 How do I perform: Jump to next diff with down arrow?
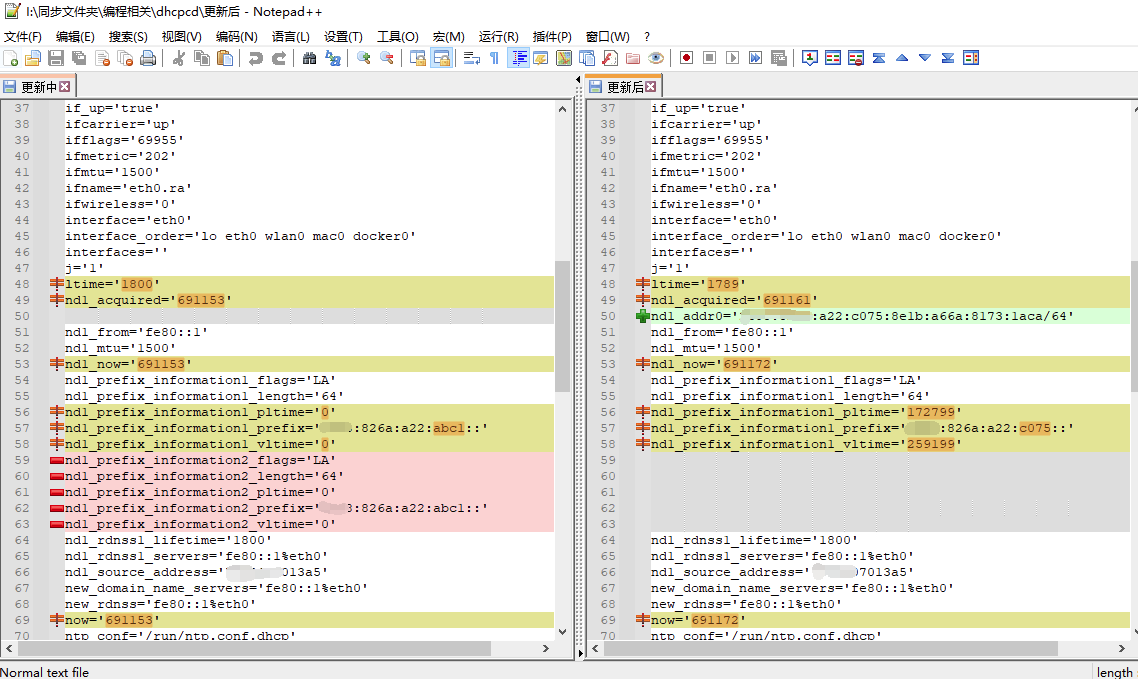click(x=924, y=58)
